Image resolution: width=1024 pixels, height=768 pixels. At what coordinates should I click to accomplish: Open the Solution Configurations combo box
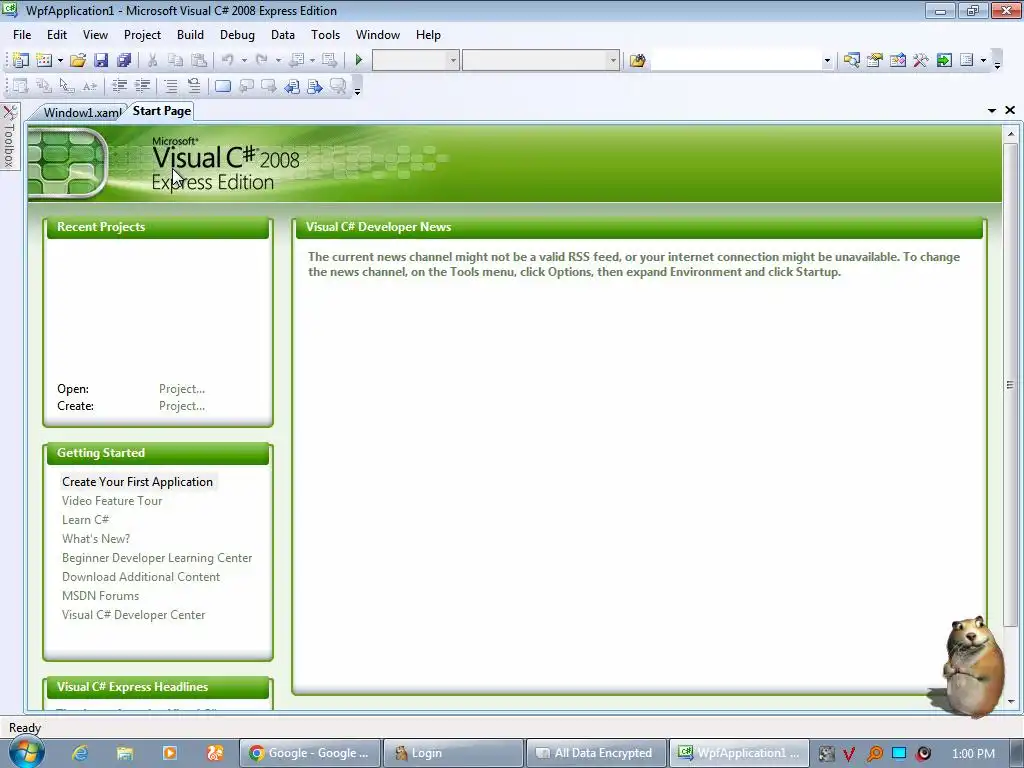[415, 60]
